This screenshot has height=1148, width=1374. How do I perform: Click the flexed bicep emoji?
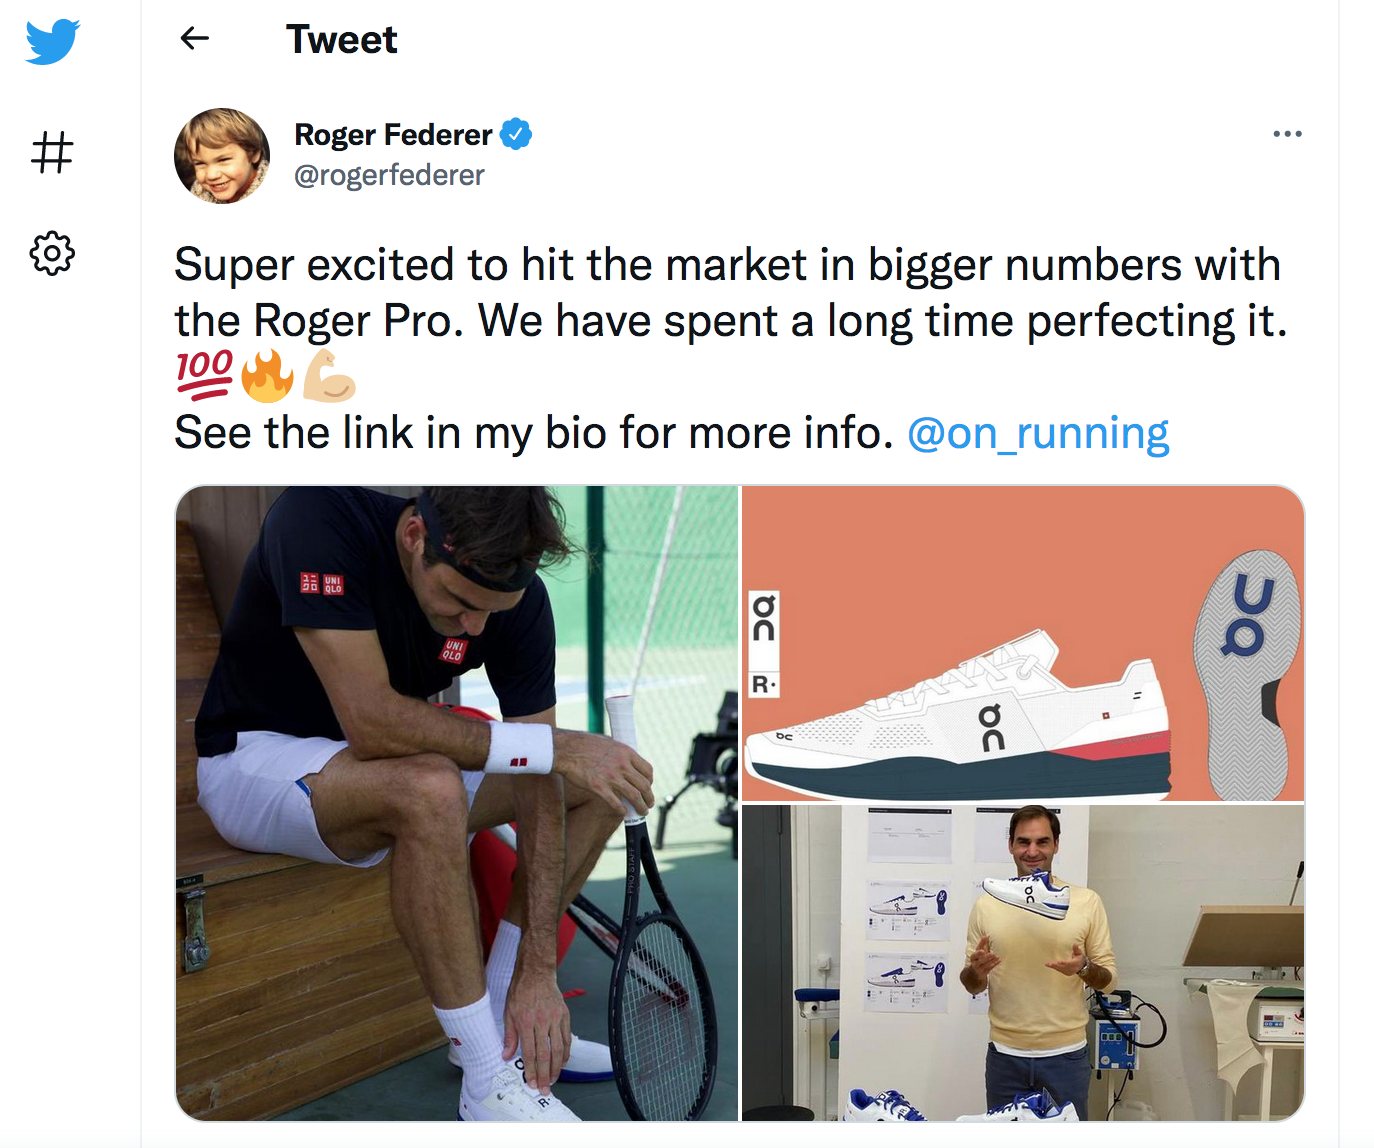329,375
